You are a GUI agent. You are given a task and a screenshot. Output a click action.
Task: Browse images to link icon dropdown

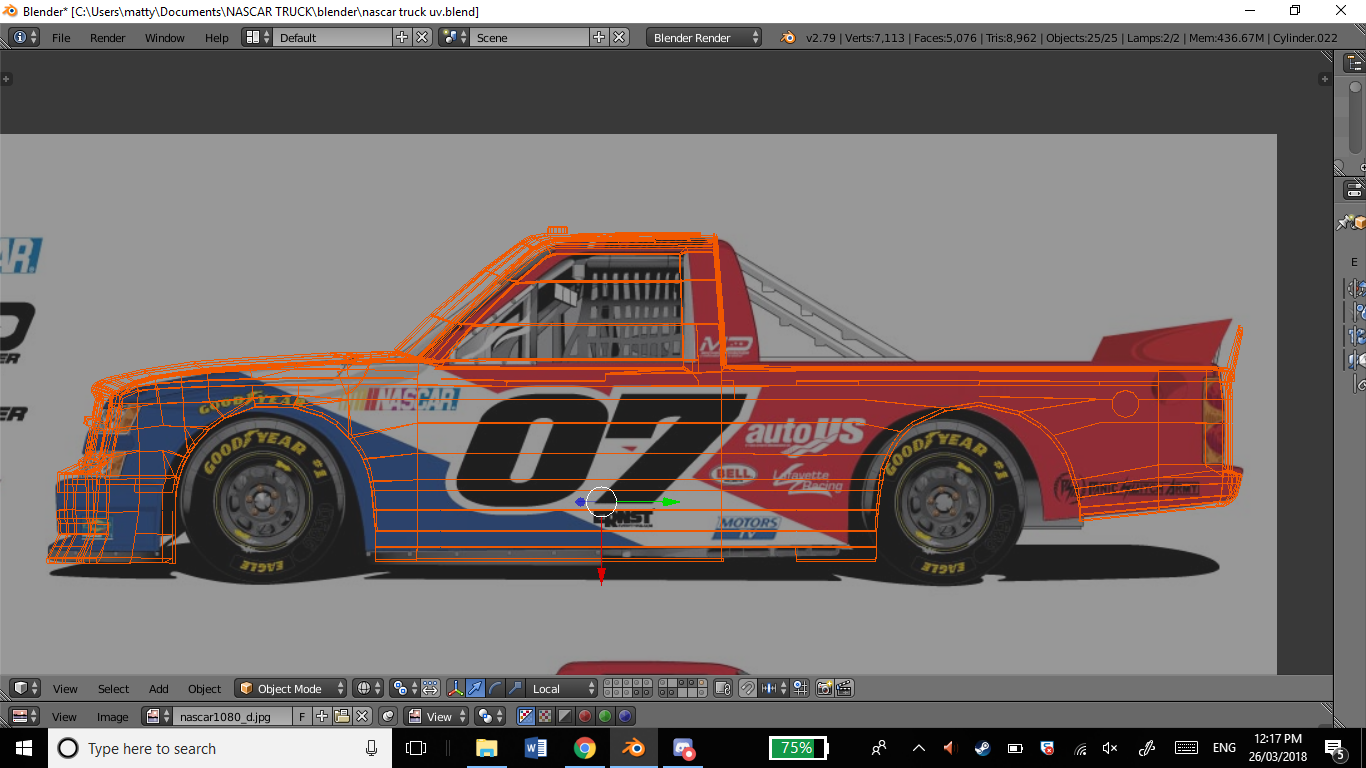157,716
